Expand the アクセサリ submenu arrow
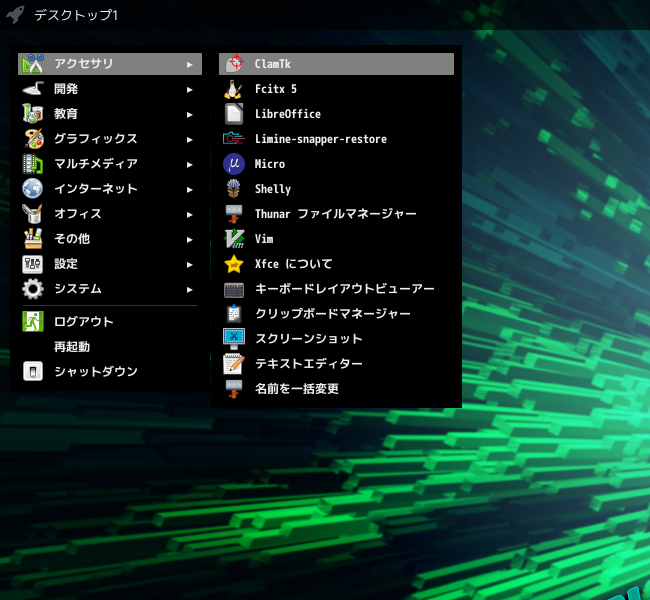This screenshot has height=600, width=650. [190, 65]
